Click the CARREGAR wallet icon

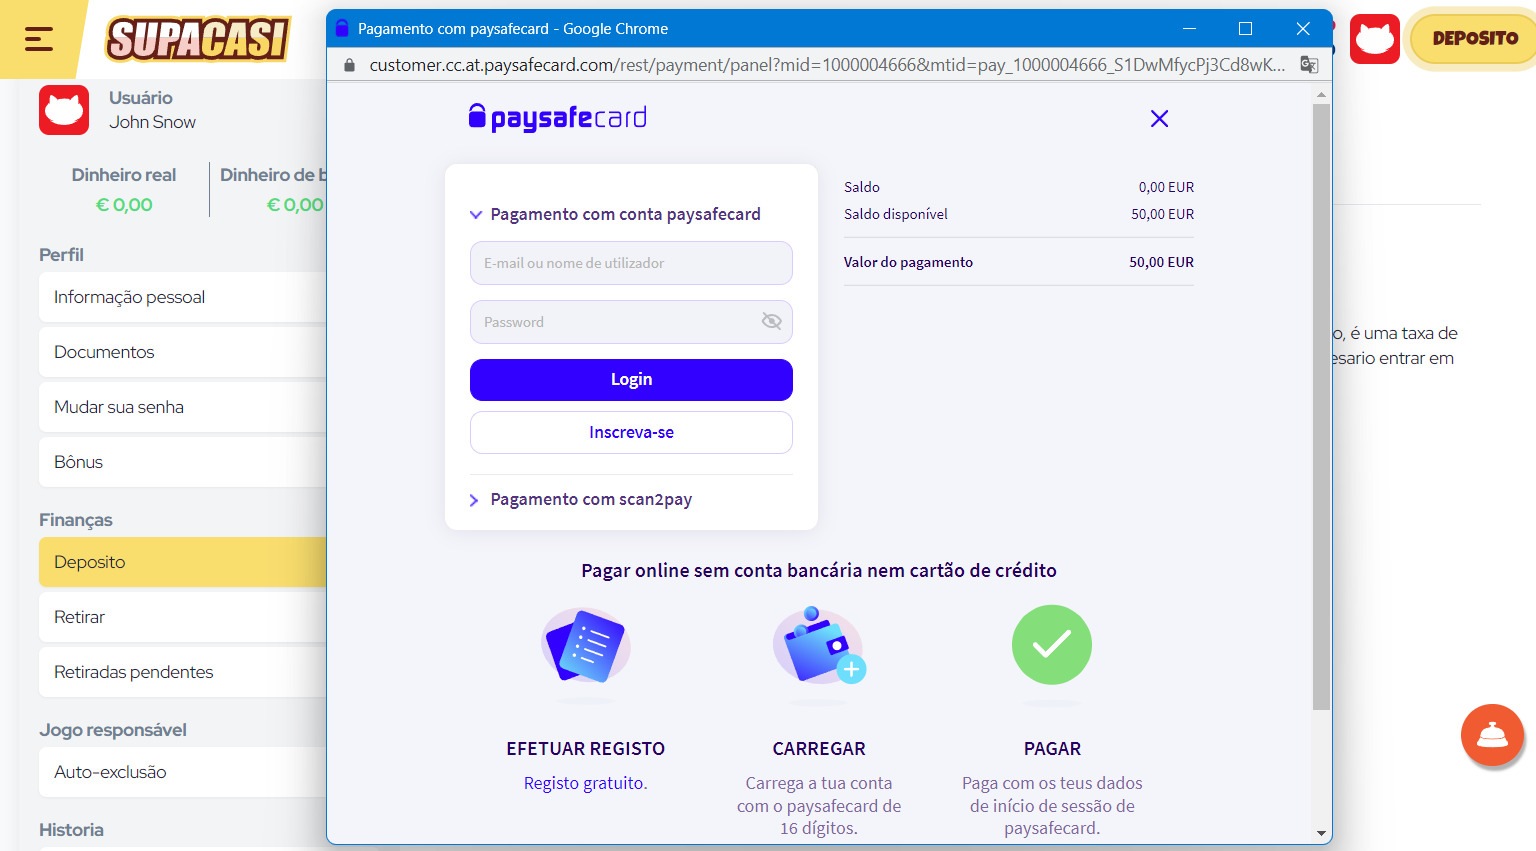pos(818,650)
